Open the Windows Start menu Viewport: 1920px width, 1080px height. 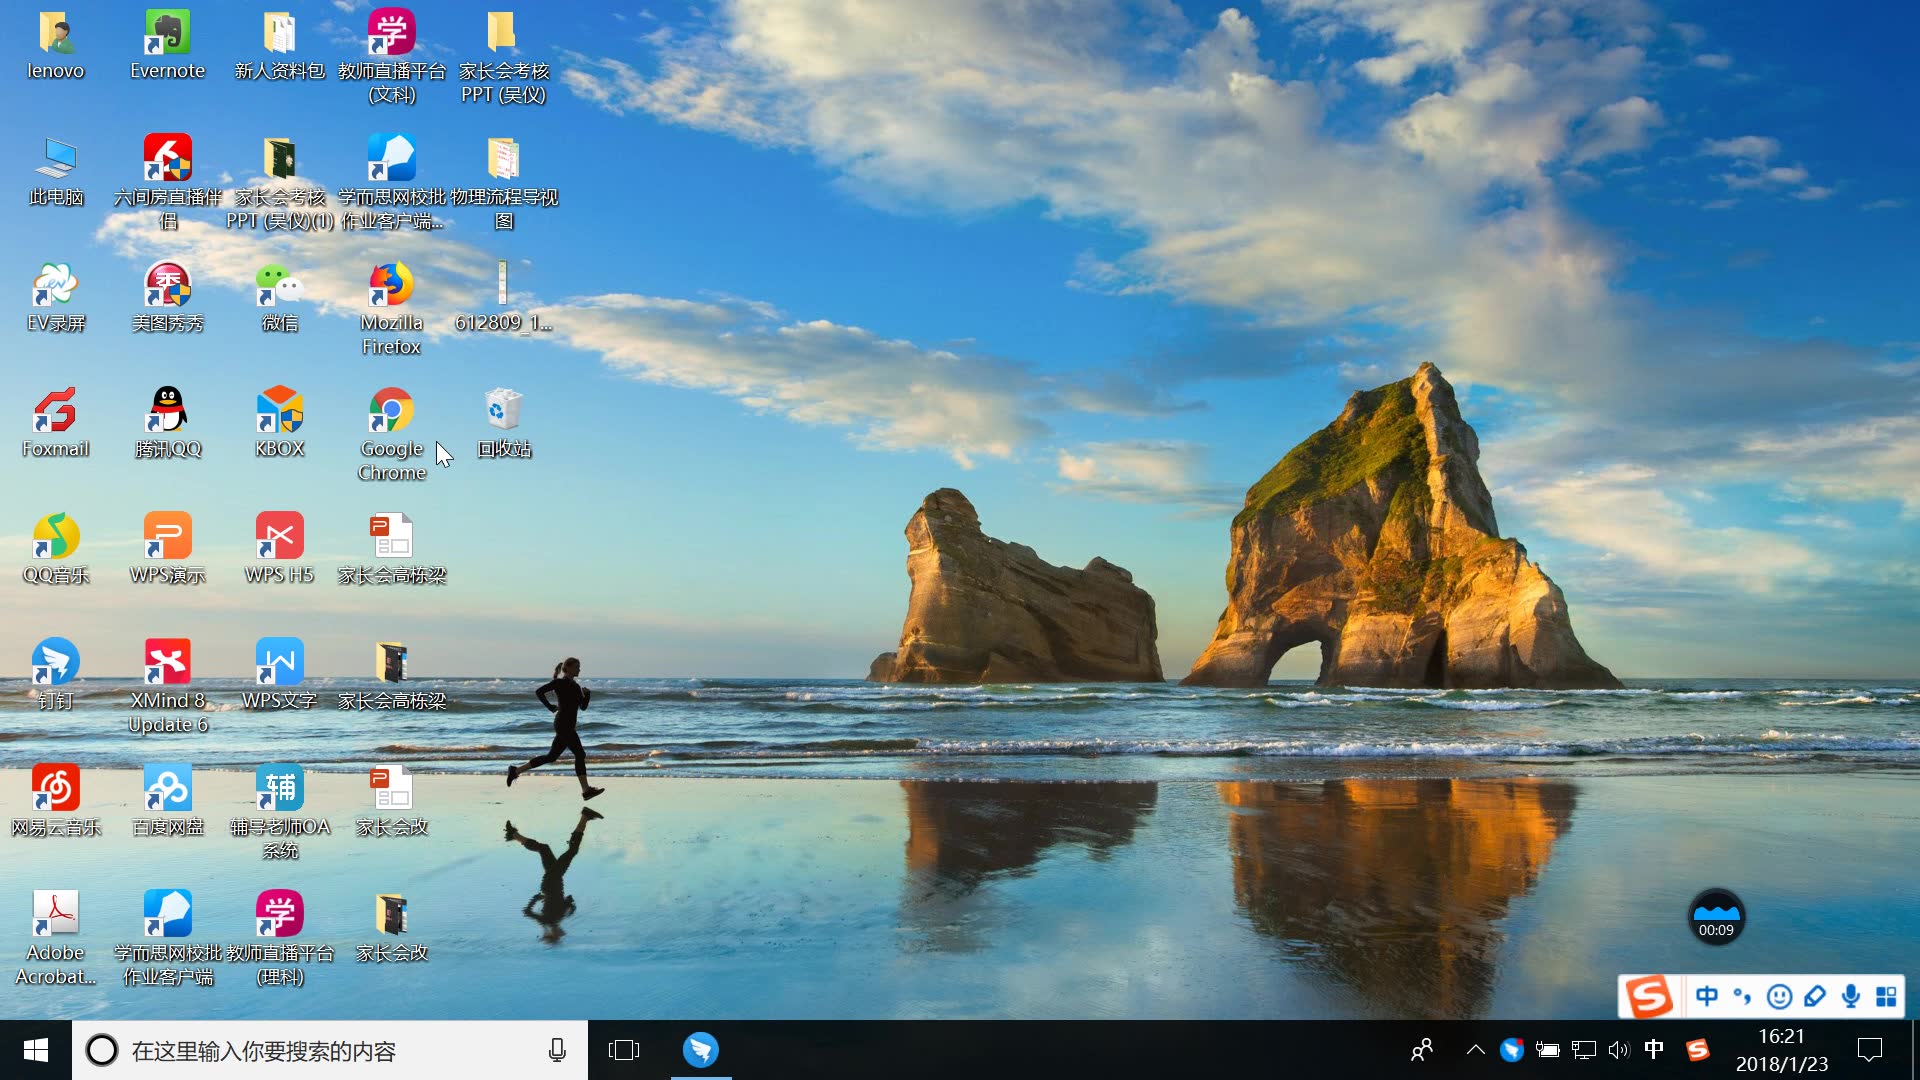coord(36,1050)
